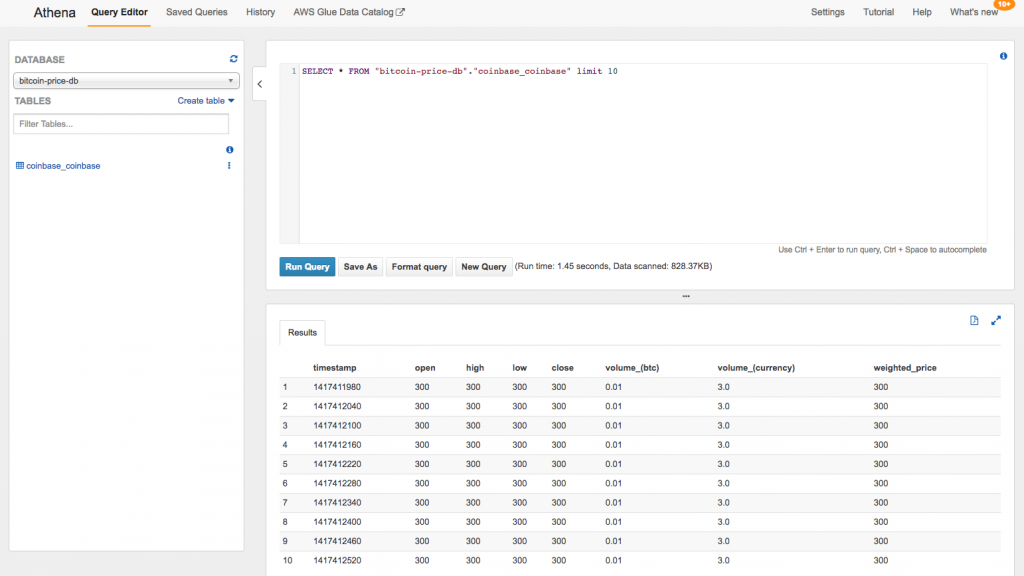The height and width of the screenshot is (576, 1024).
Task: Start a New Query
Action: coord(483,267)
